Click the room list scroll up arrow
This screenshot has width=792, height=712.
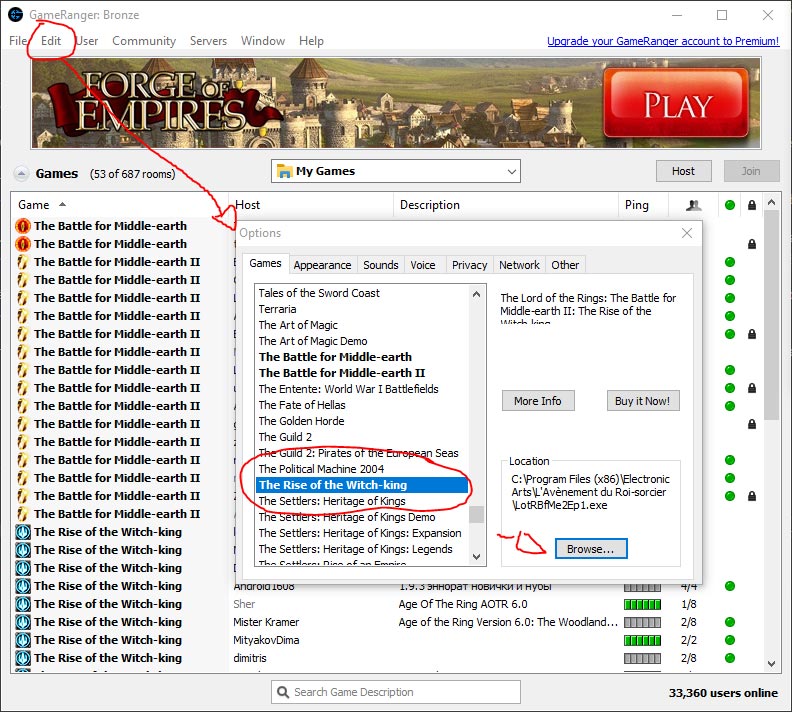coord(771,203)
